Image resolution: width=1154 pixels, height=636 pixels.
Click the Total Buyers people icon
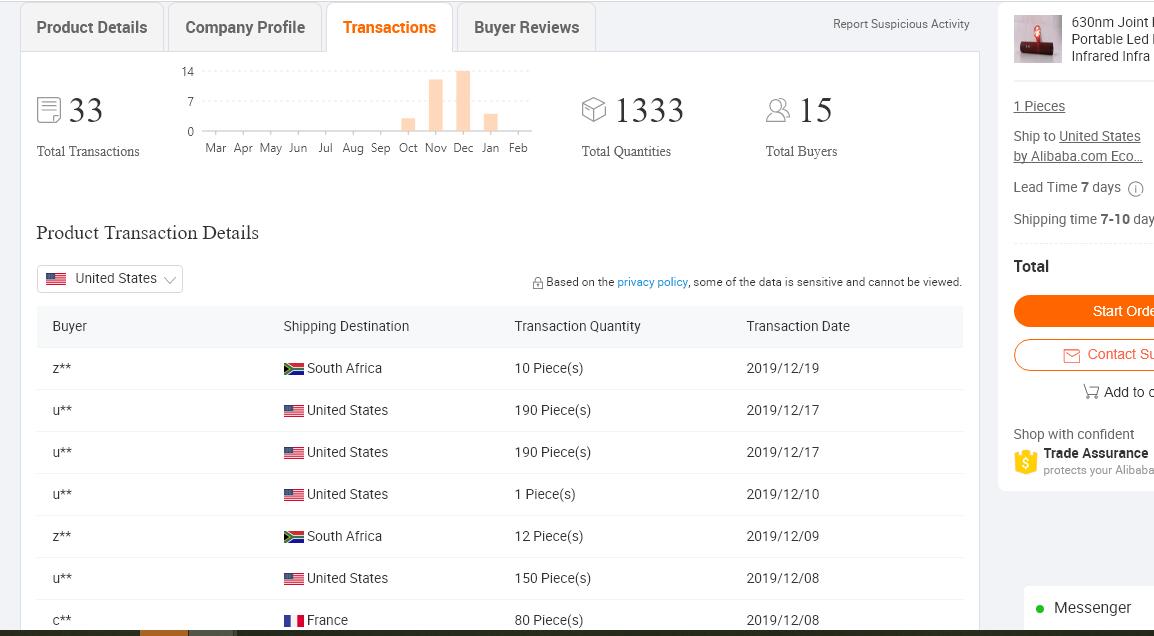pyautogui.click(x=778, y=110)
